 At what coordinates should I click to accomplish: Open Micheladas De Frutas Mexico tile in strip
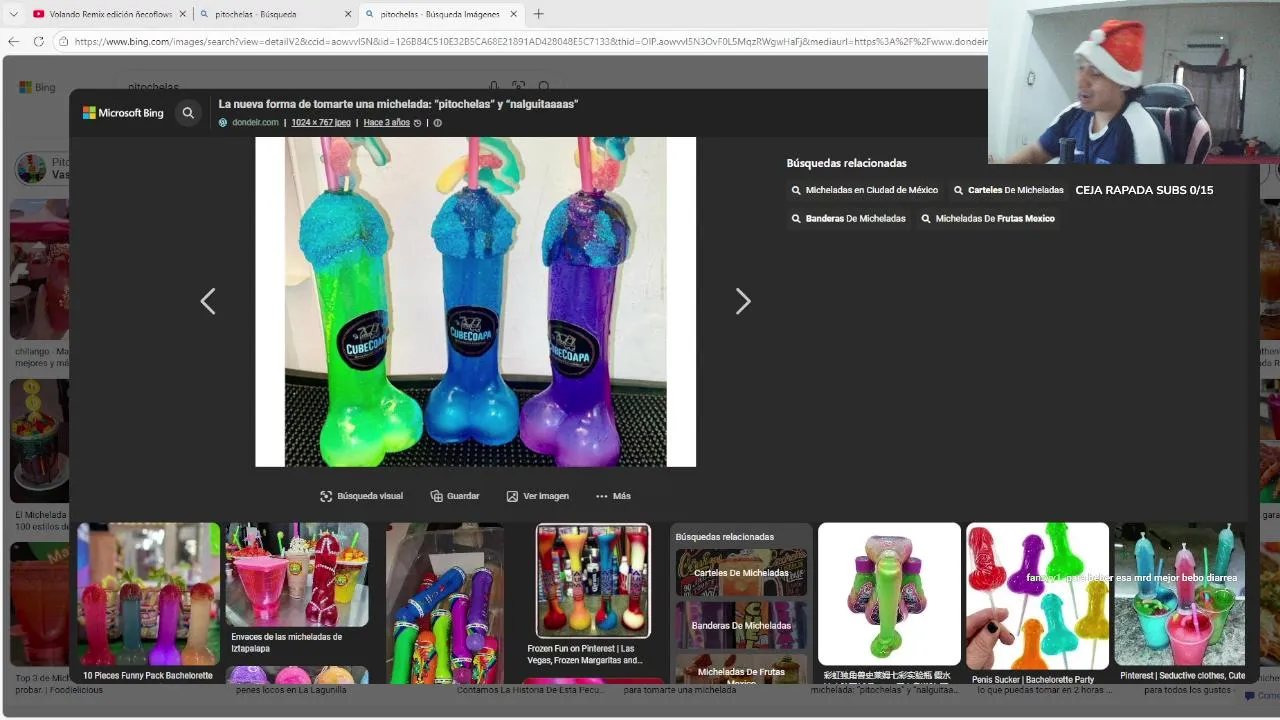(741, 669)
